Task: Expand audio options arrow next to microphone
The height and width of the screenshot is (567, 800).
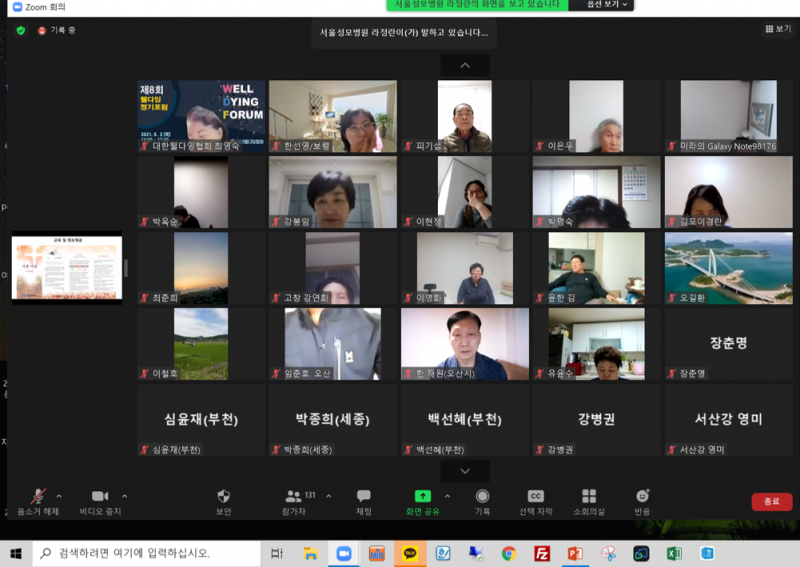Action: coord(59,496)
